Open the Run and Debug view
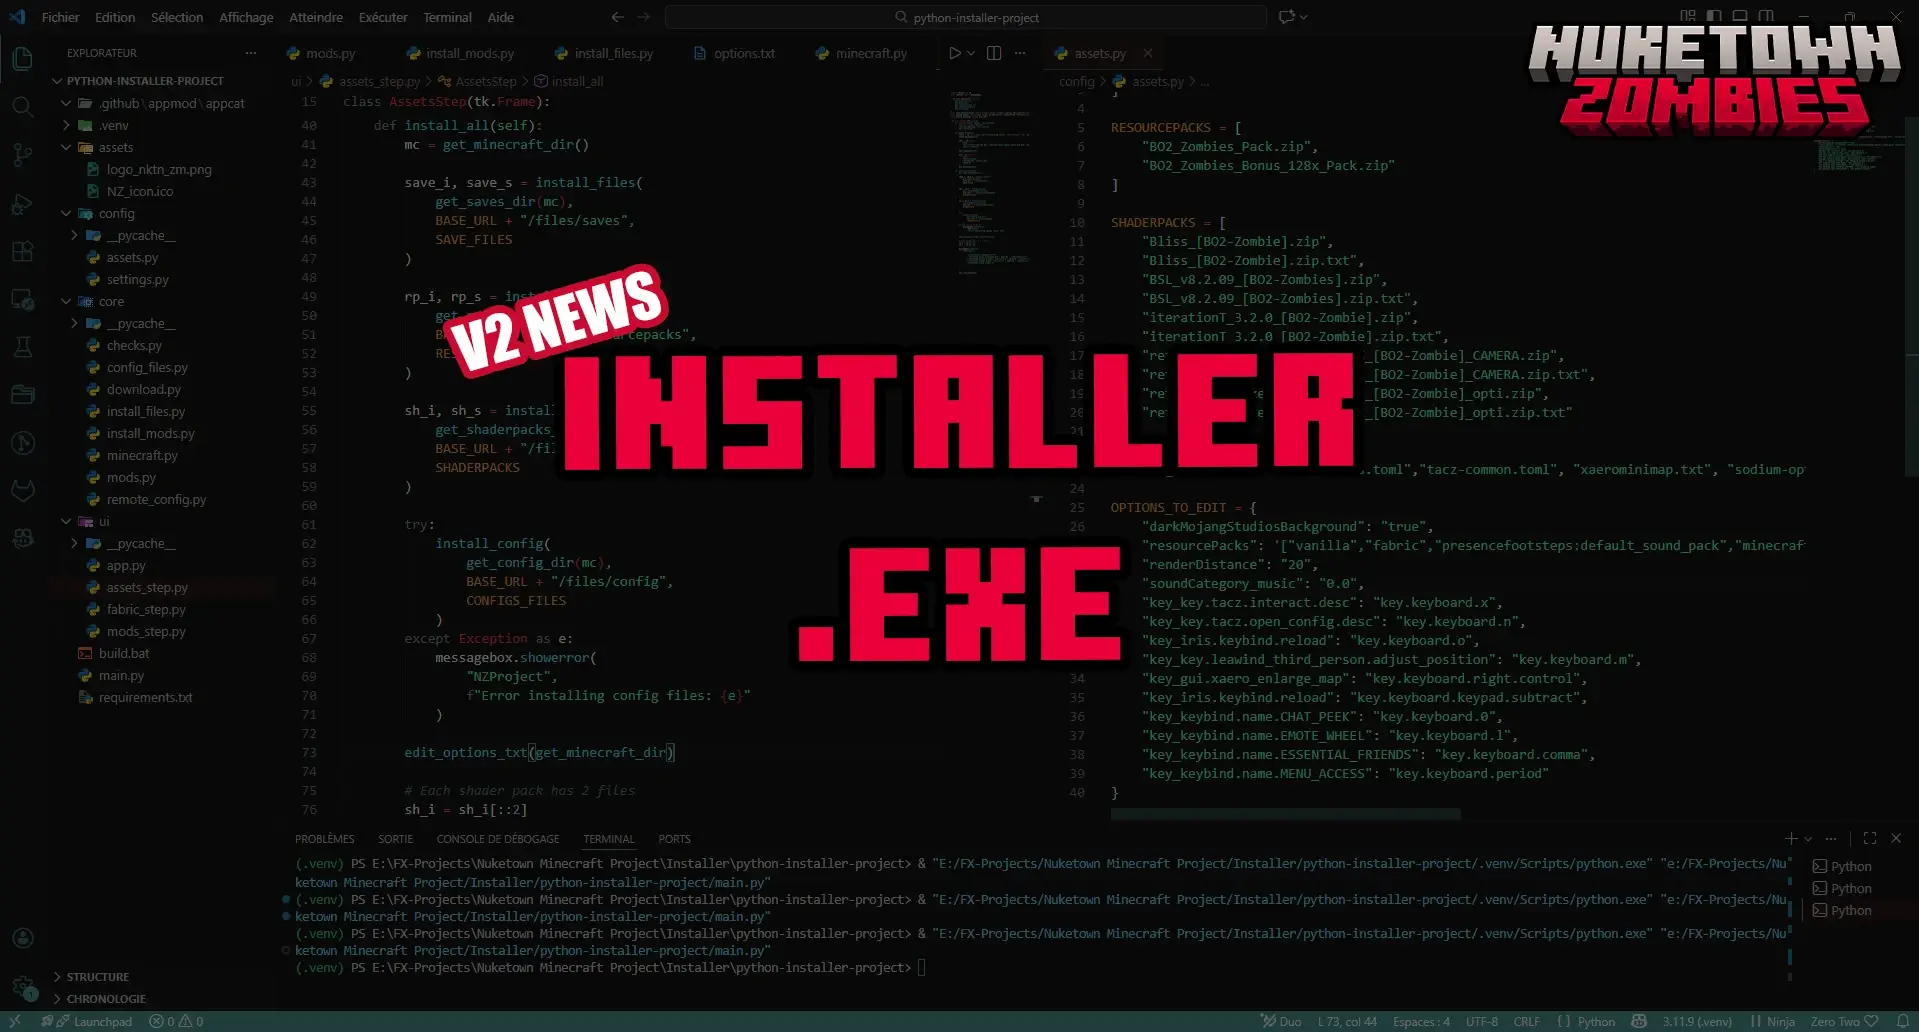 (x=22, y=203)
